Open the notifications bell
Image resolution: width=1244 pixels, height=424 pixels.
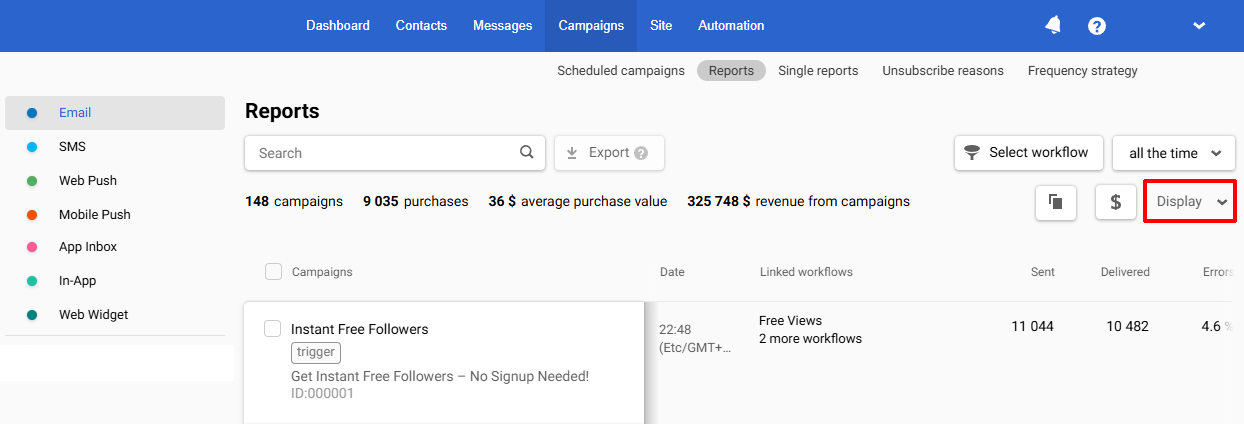point(1053,25)
